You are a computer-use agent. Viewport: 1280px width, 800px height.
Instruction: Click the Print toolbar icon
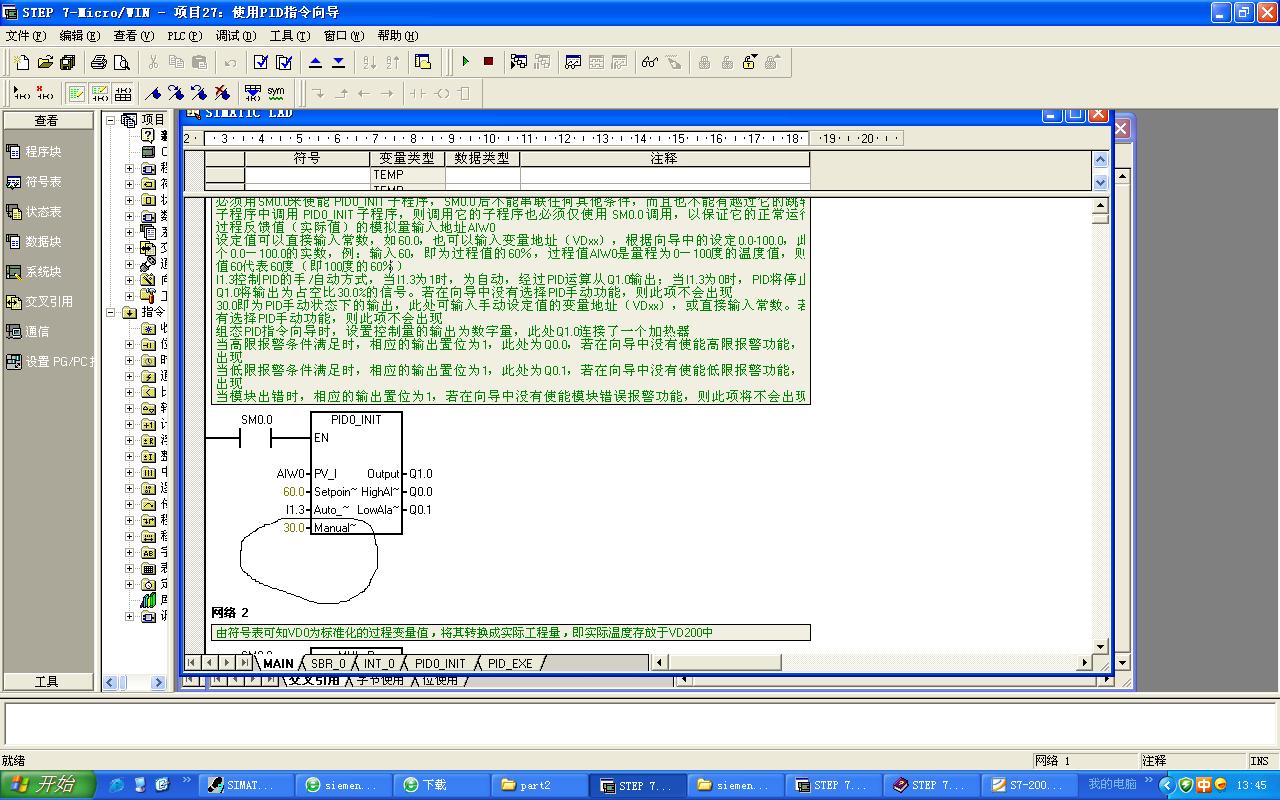(99, 62)
